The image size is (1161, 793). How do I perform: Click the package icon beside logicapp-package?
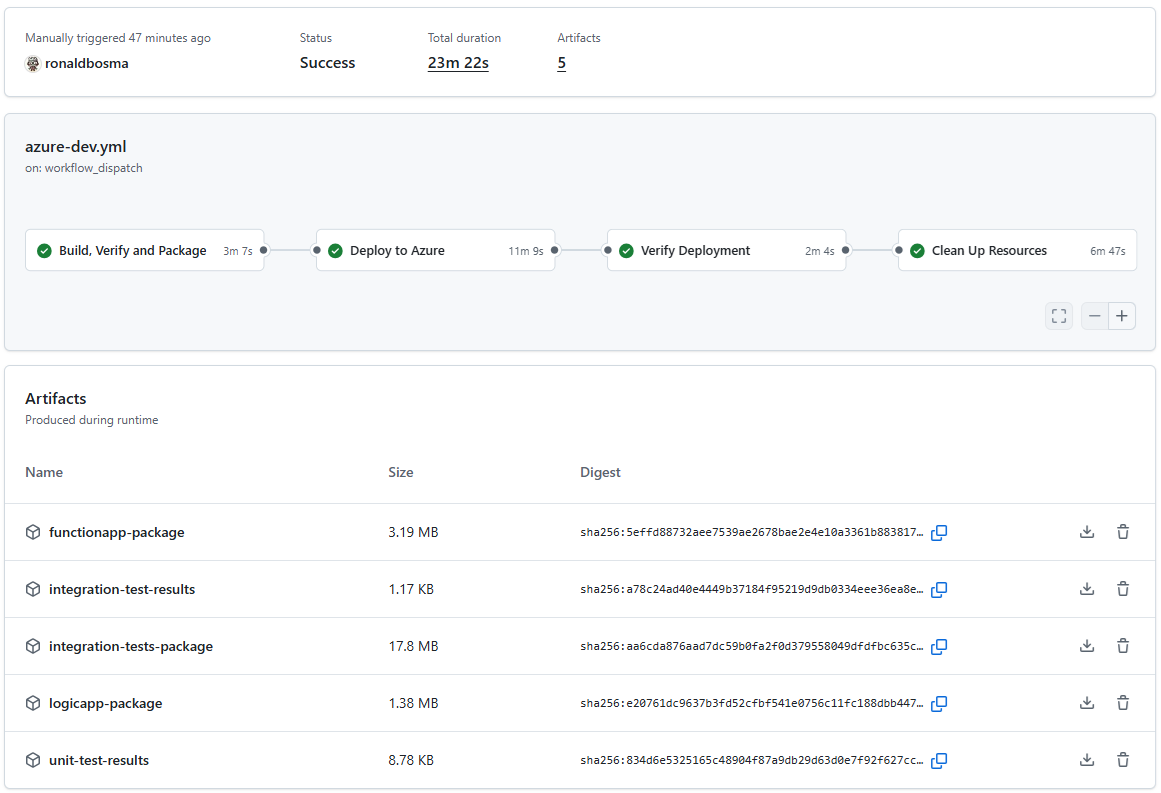(x=33, y=703)
